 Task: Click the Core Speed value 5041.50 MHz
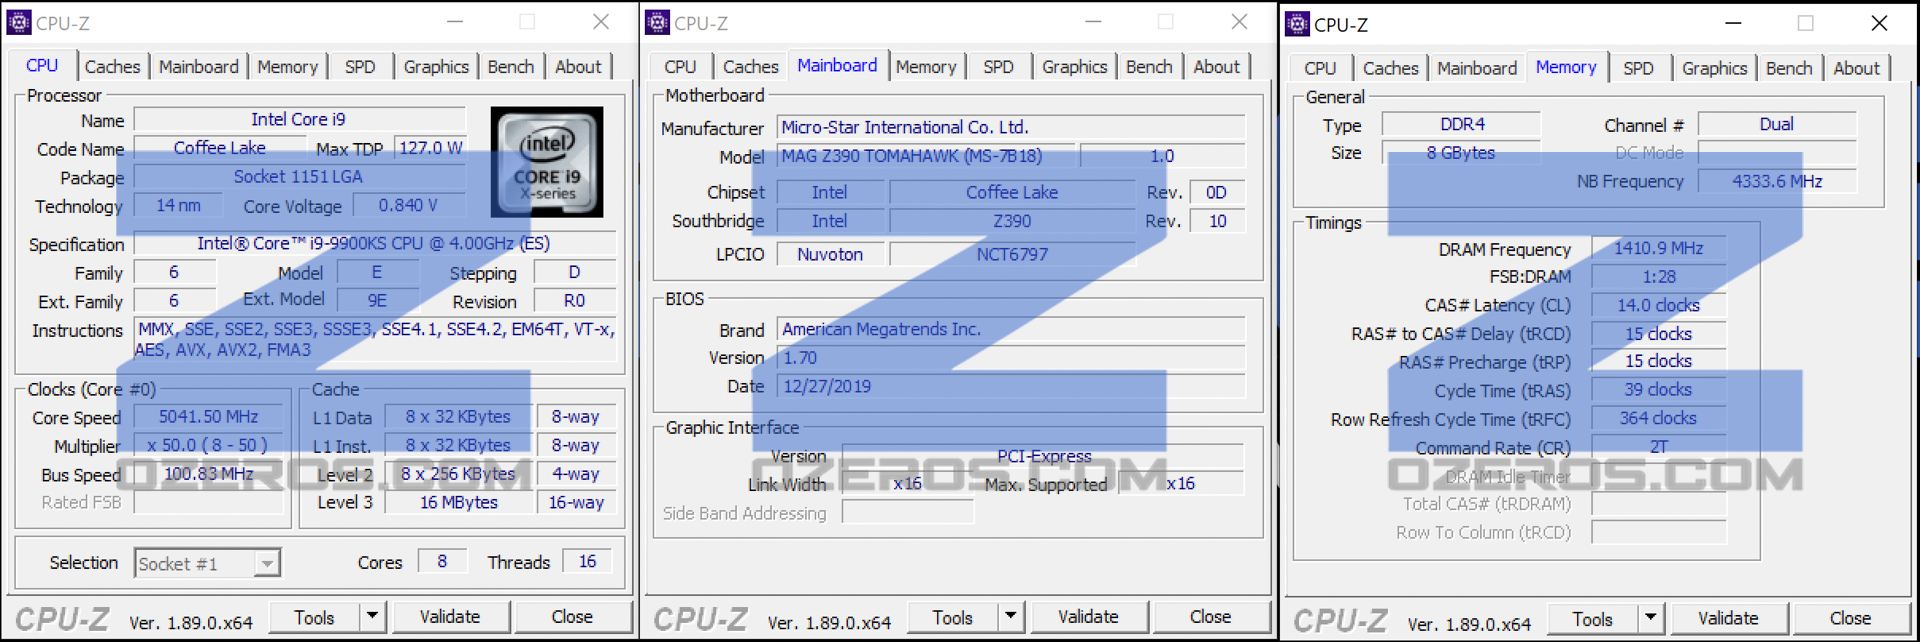point(209,417)
